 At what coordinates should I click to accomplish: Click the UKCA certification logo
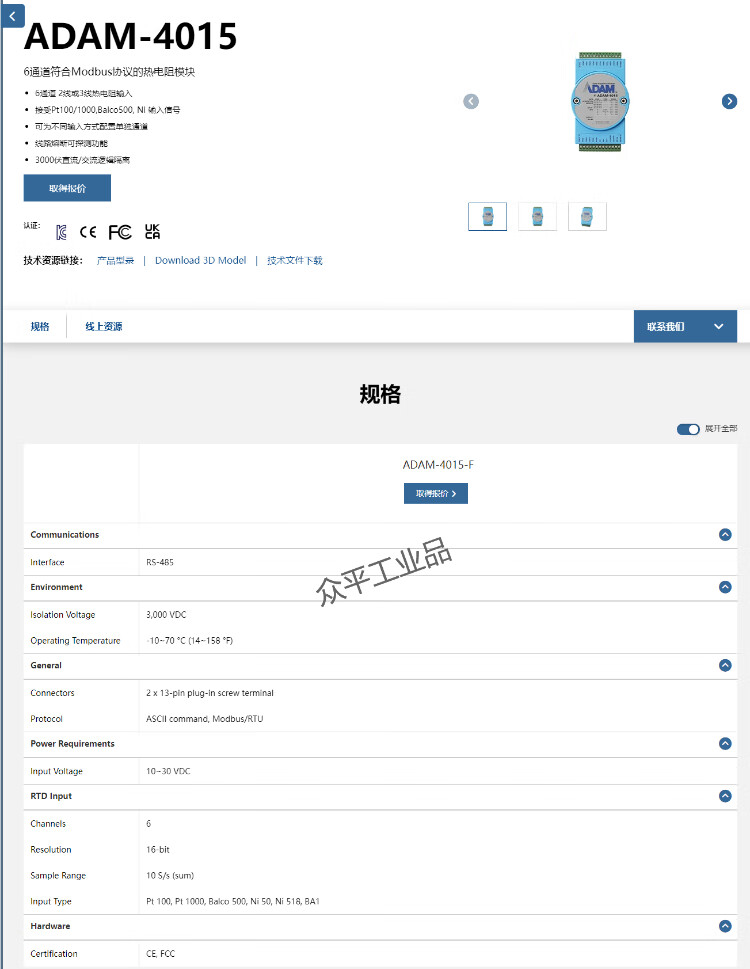tap(152, 232)
